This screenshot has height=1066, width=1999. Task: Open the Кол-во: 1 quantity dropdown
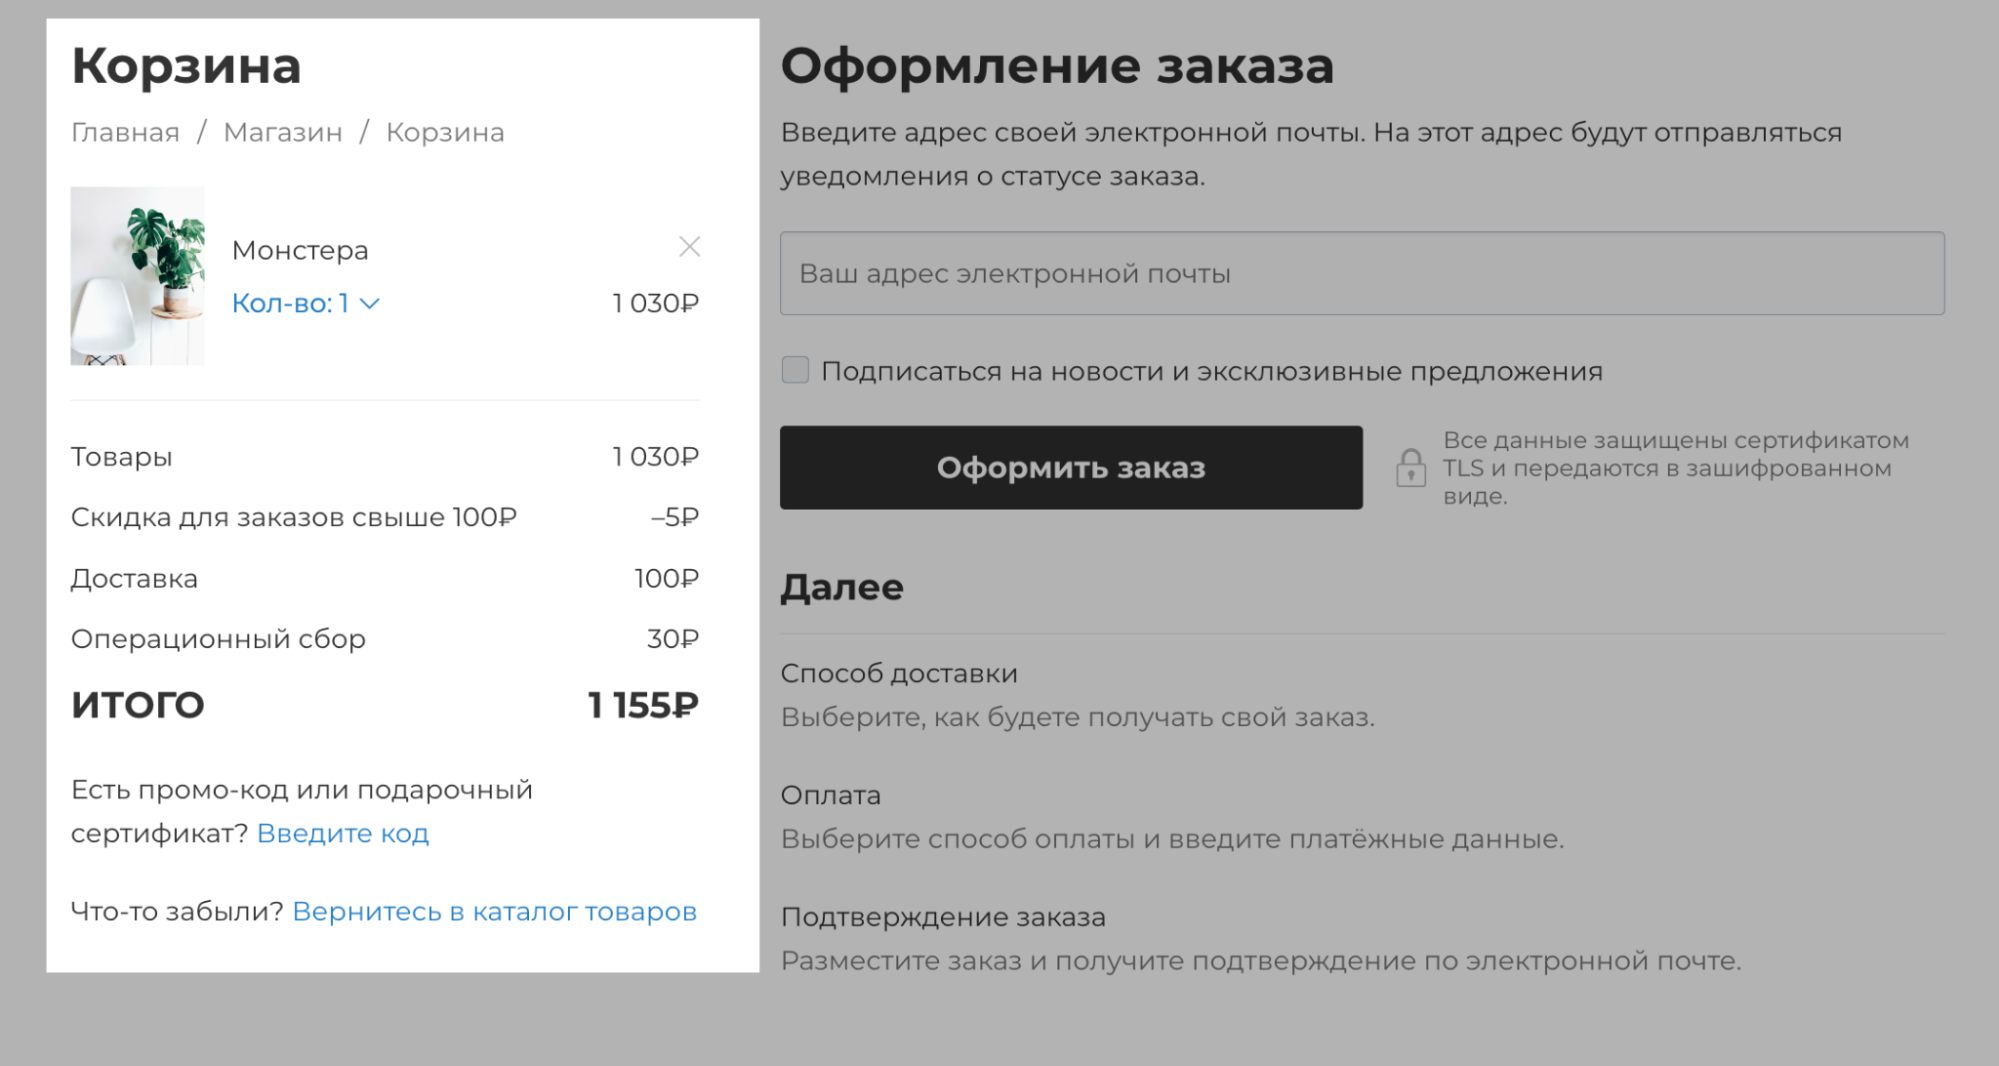(305, 303)
